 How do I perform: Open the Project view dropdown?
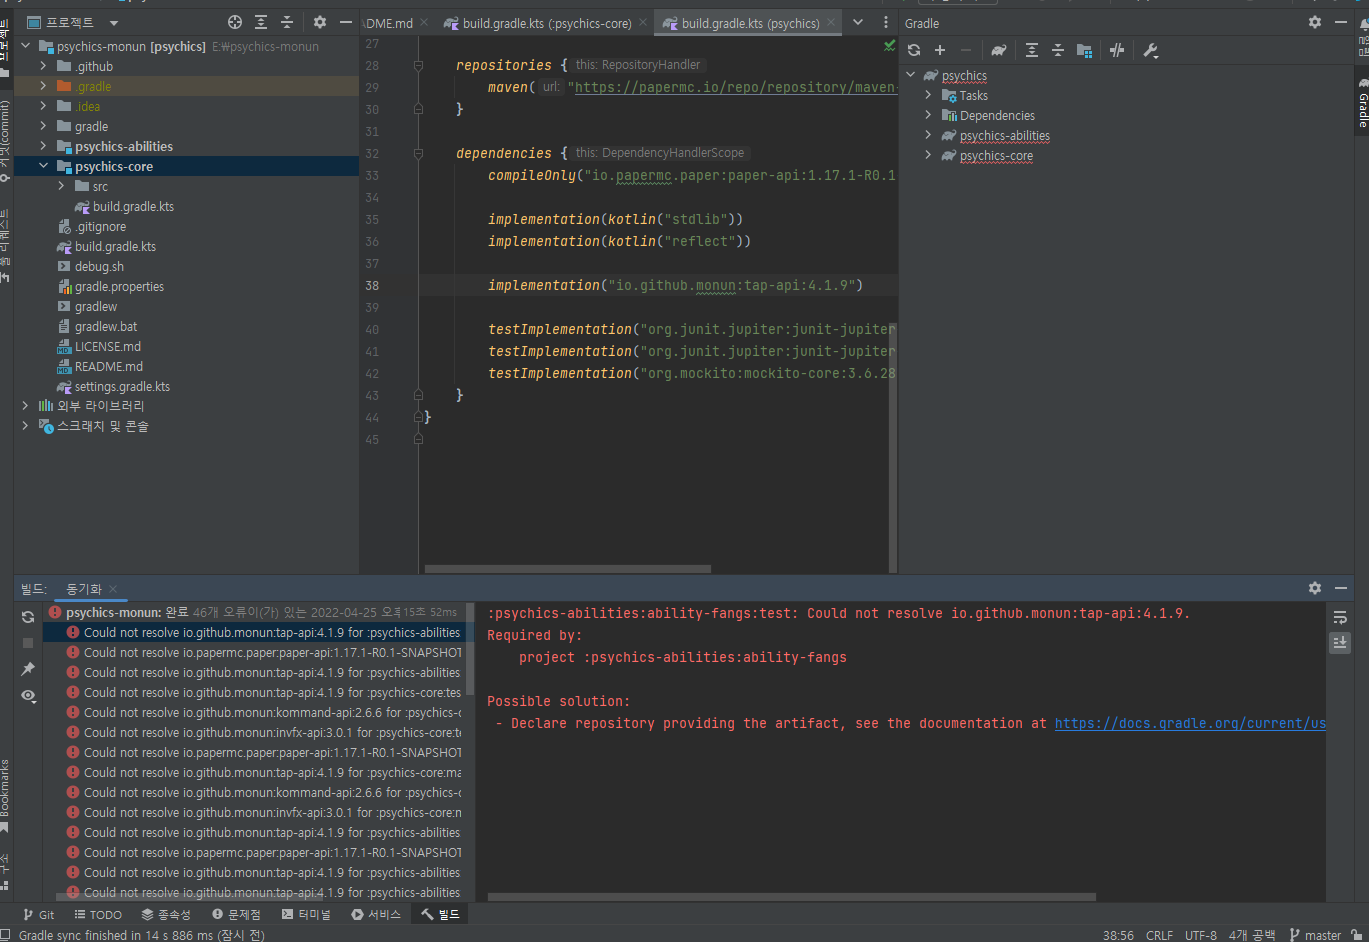tap(113, 22)
